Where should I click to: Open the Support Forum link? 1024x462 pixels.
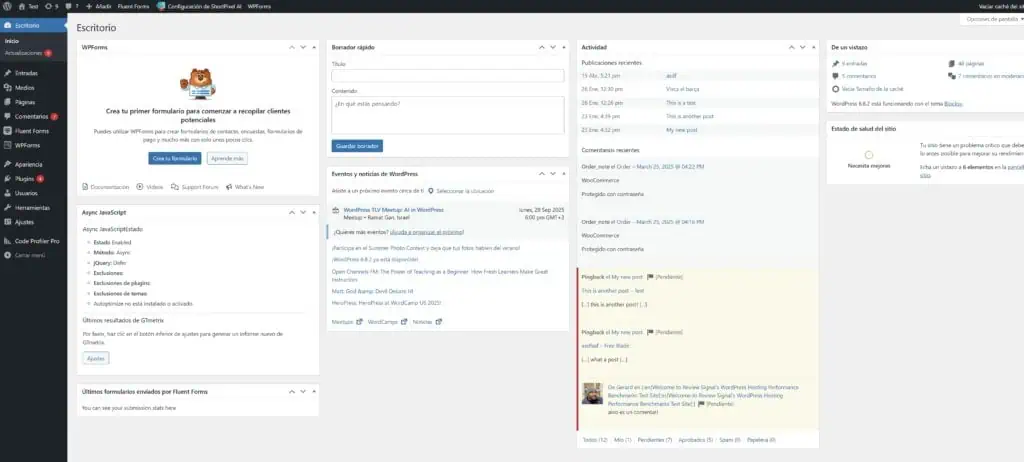[x=195, y=187]
